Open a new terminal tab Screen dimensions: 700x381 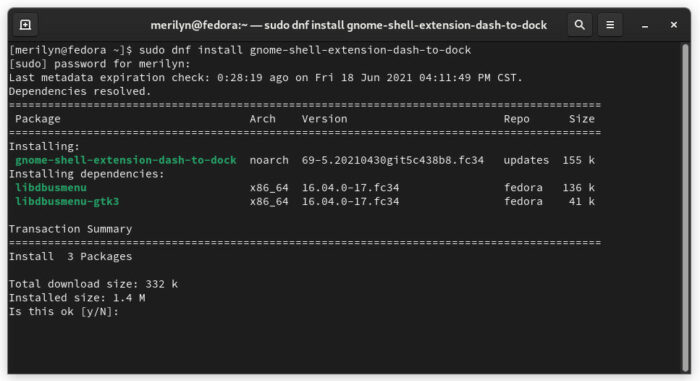pos(25,25)
